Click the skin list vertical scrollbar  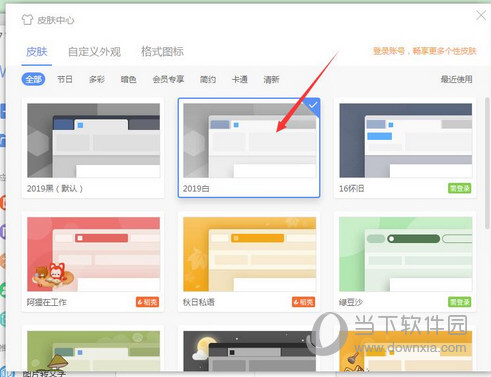pos(487,163)
